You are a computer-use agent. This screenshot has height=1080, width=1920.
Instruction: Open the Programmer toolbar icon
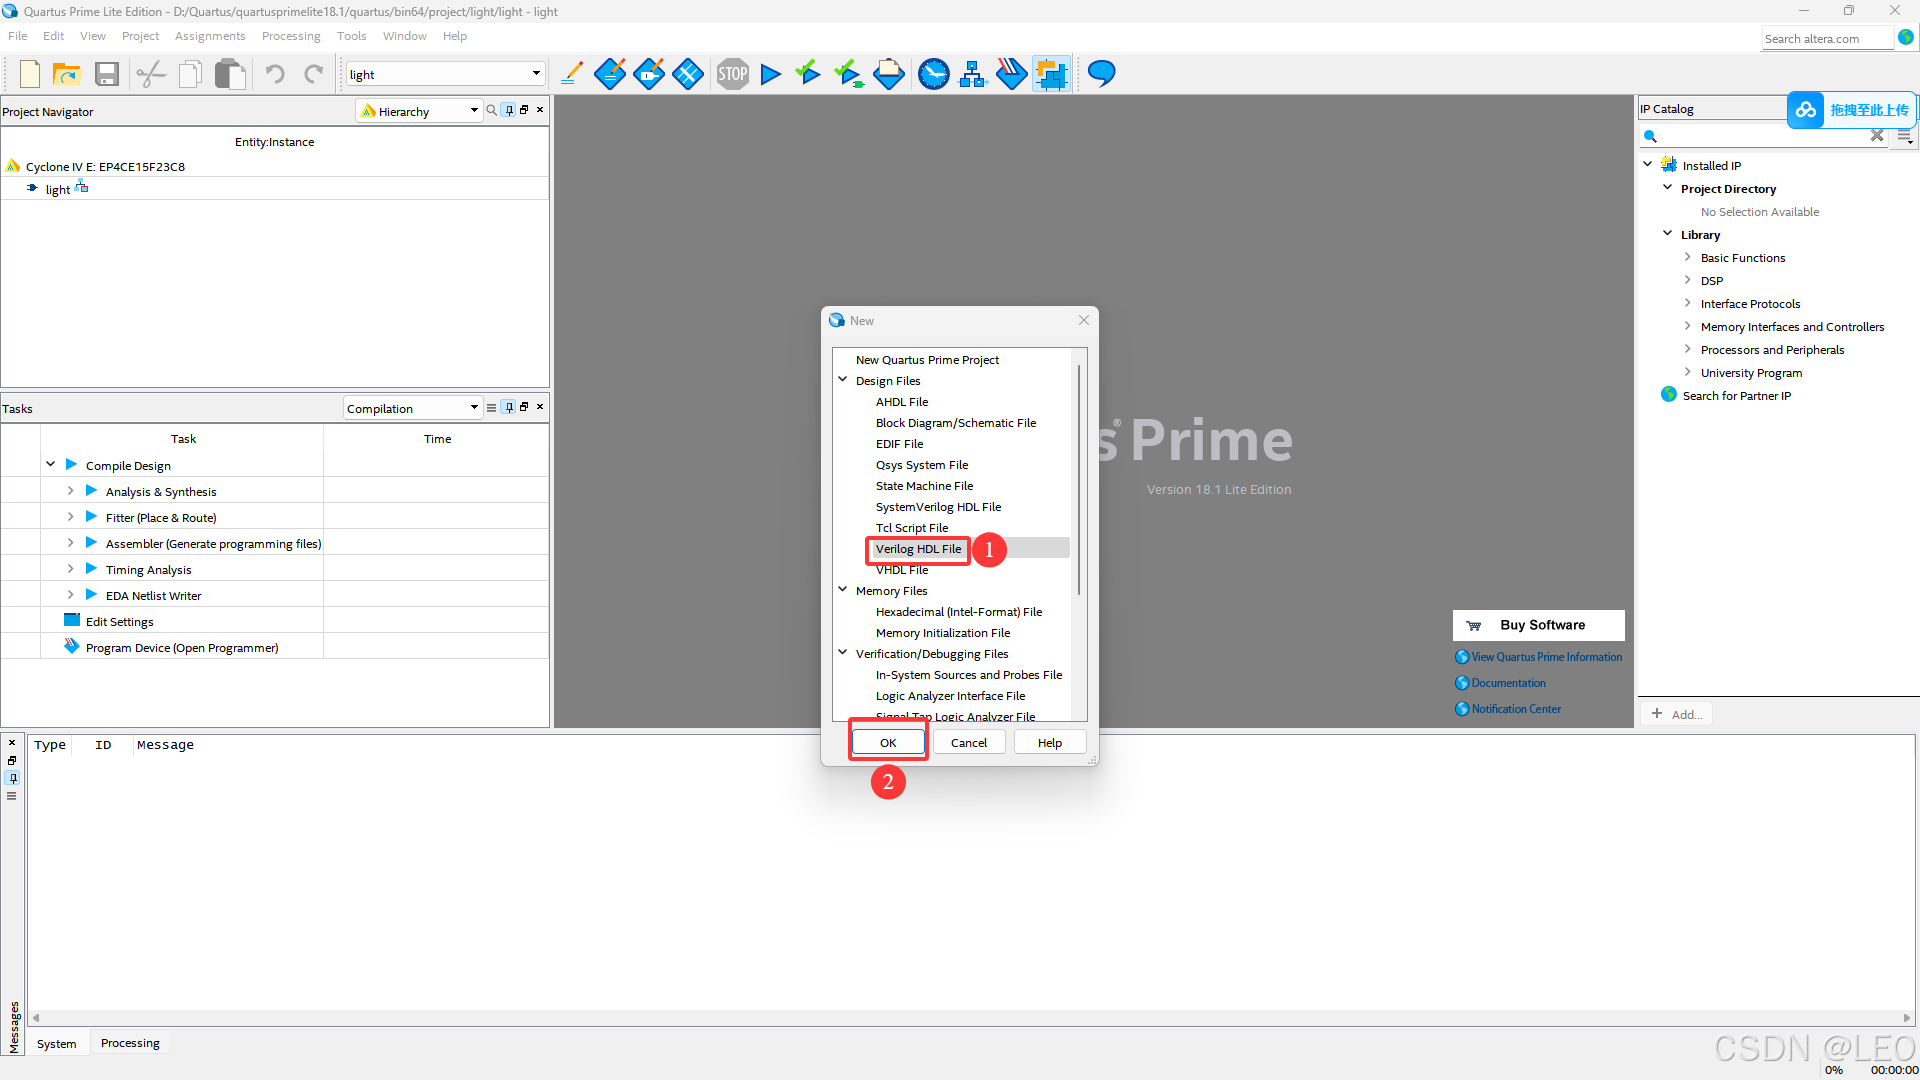tap(1011, 74)
